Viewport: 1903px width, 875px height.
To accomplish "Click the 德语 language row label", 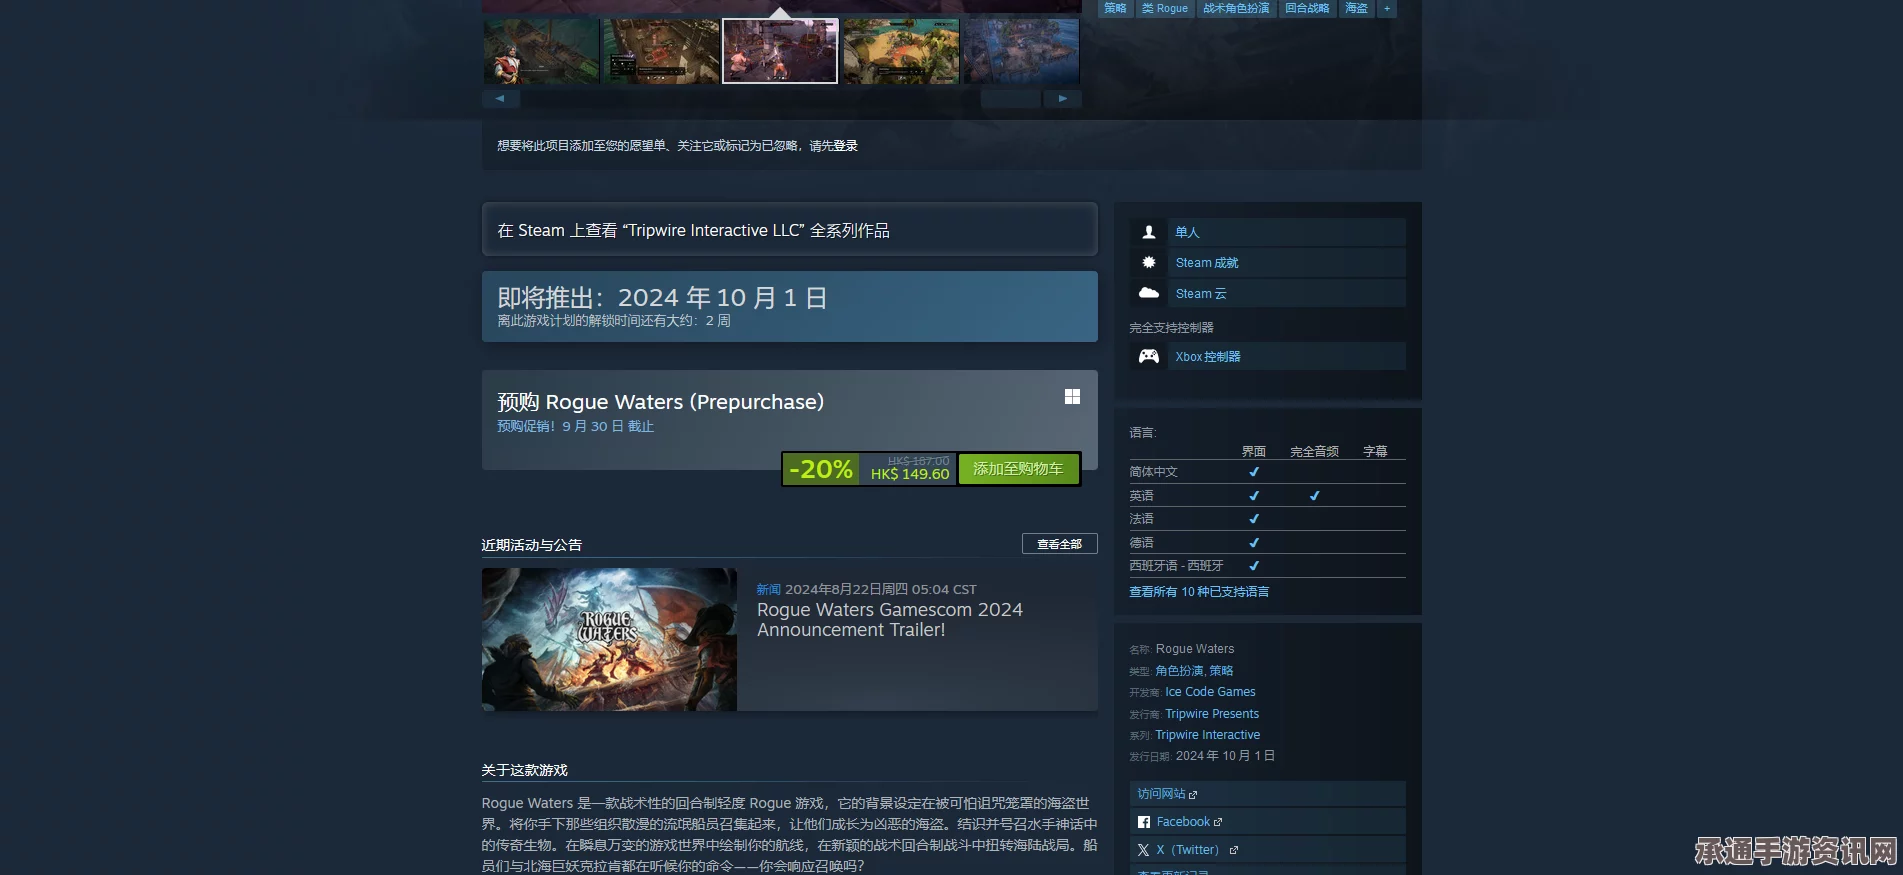I will [1141, 543].
